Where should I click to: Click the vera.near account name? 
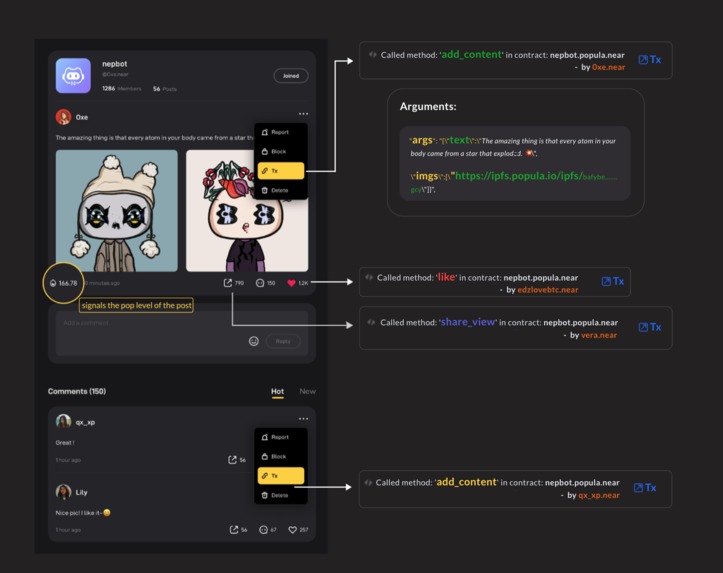(599, 335)
